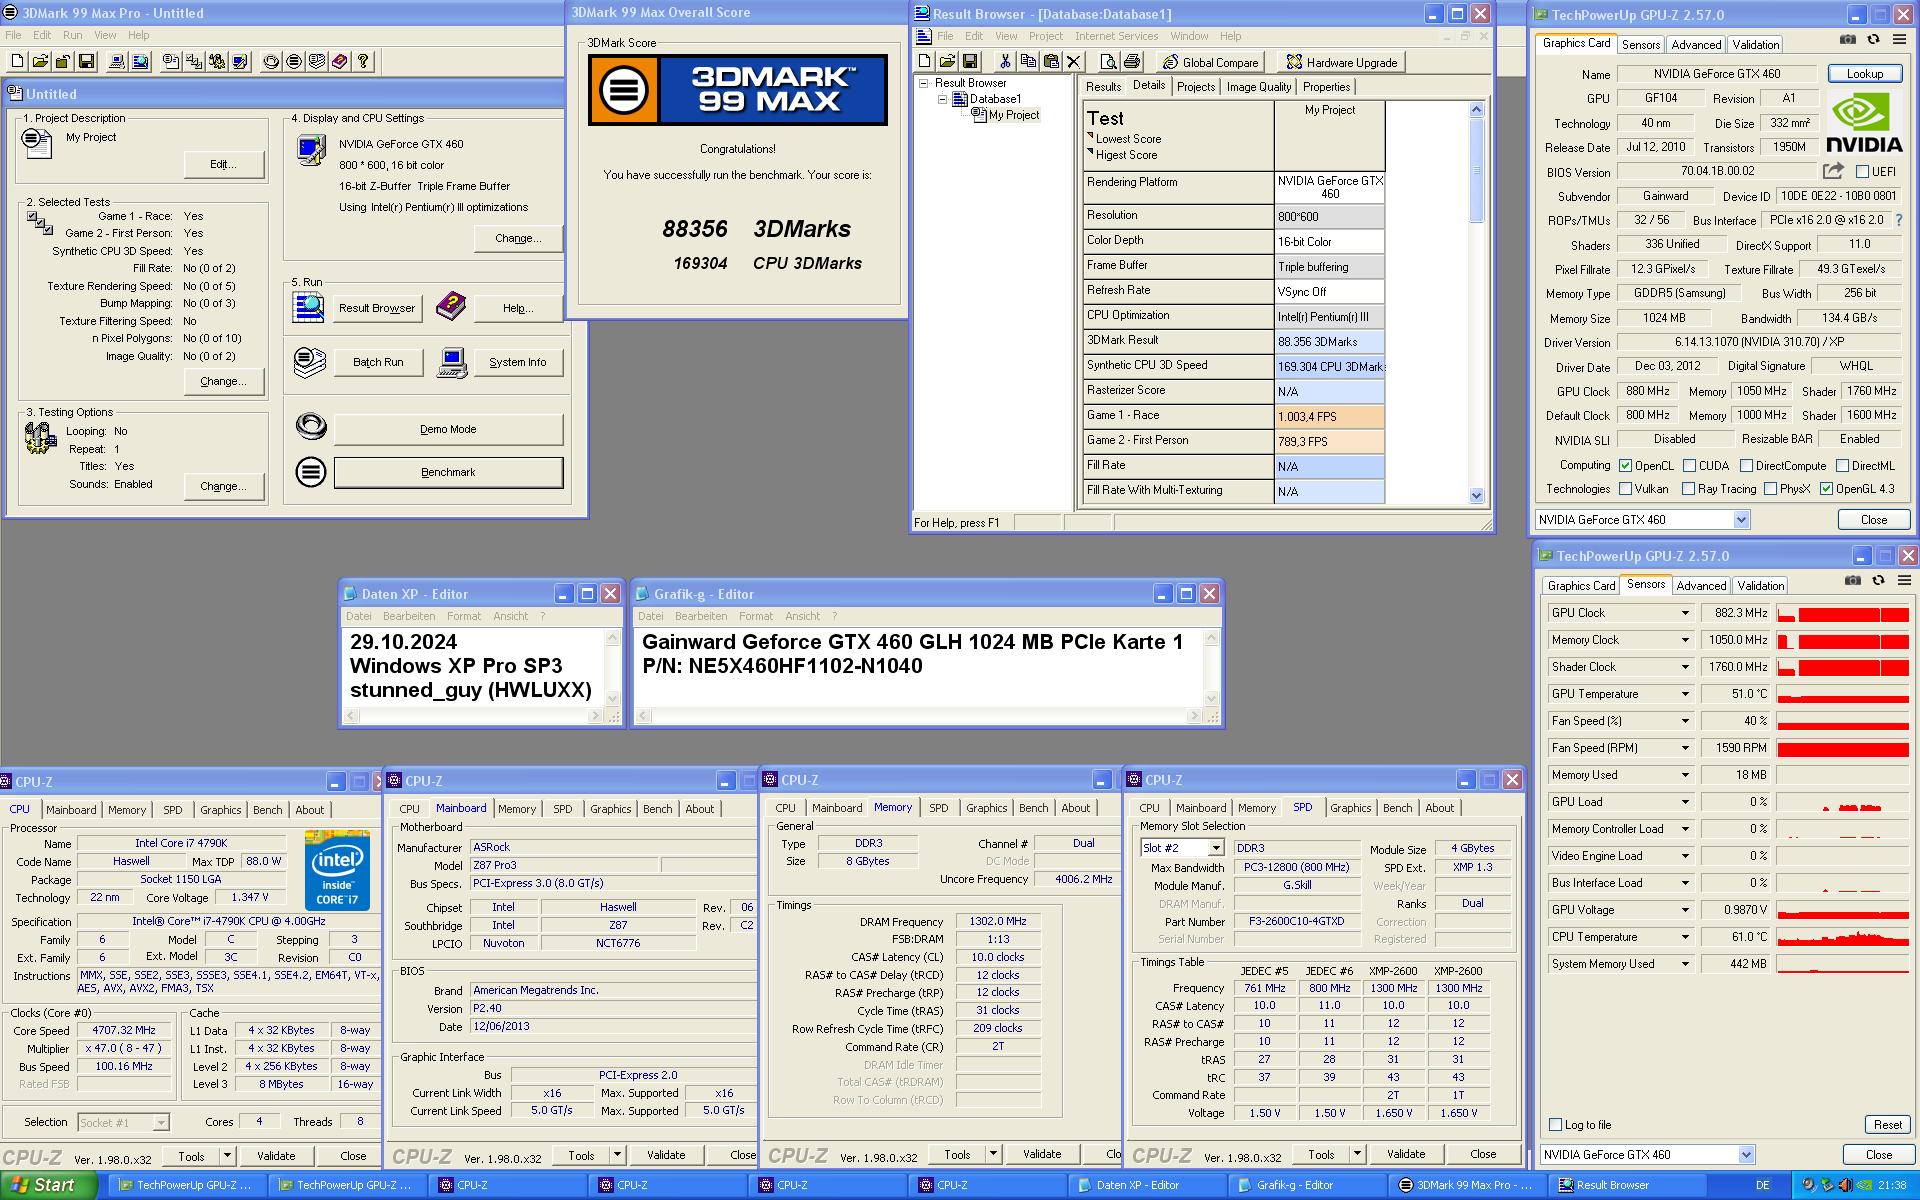1920x1200 pixels.
Task: Click the GPU Clock red sensor graph
Action: pos(1843,613)
